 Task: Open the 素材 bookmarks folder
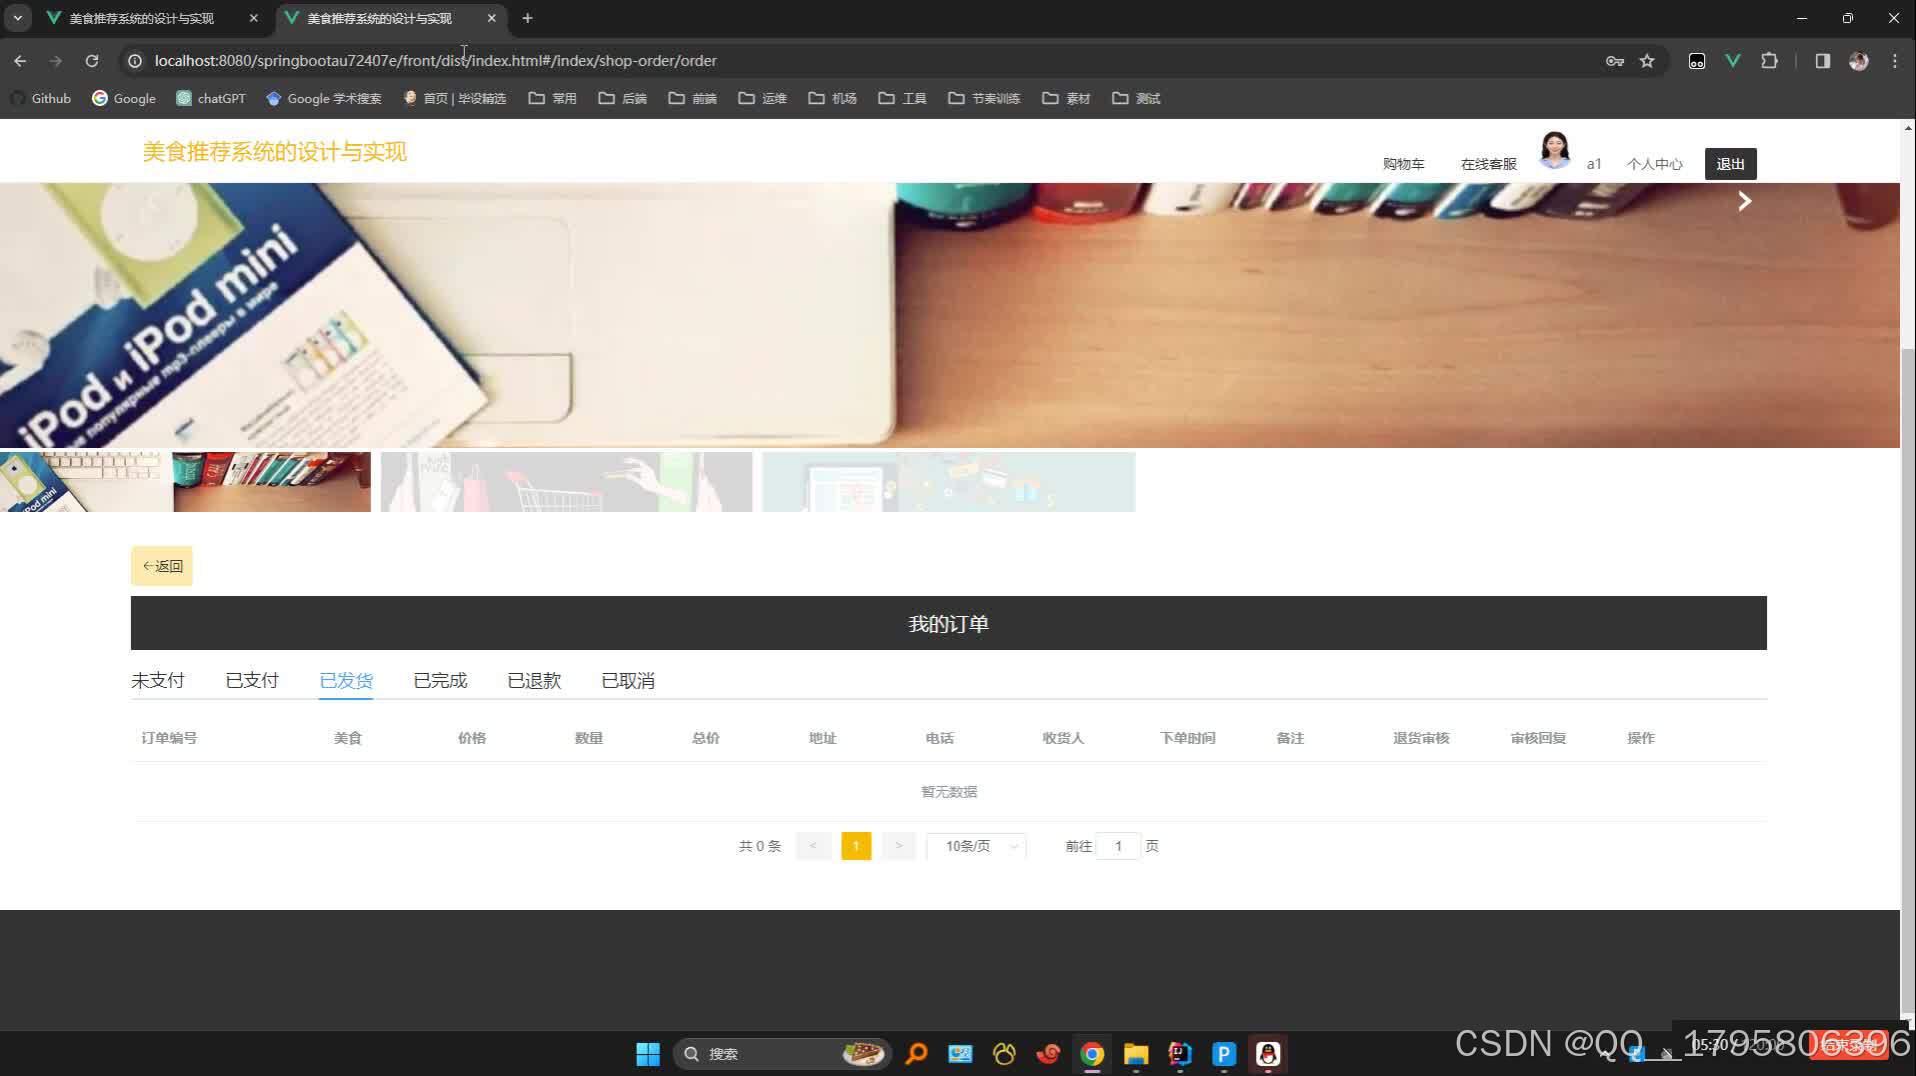(x=1067, y=98)
